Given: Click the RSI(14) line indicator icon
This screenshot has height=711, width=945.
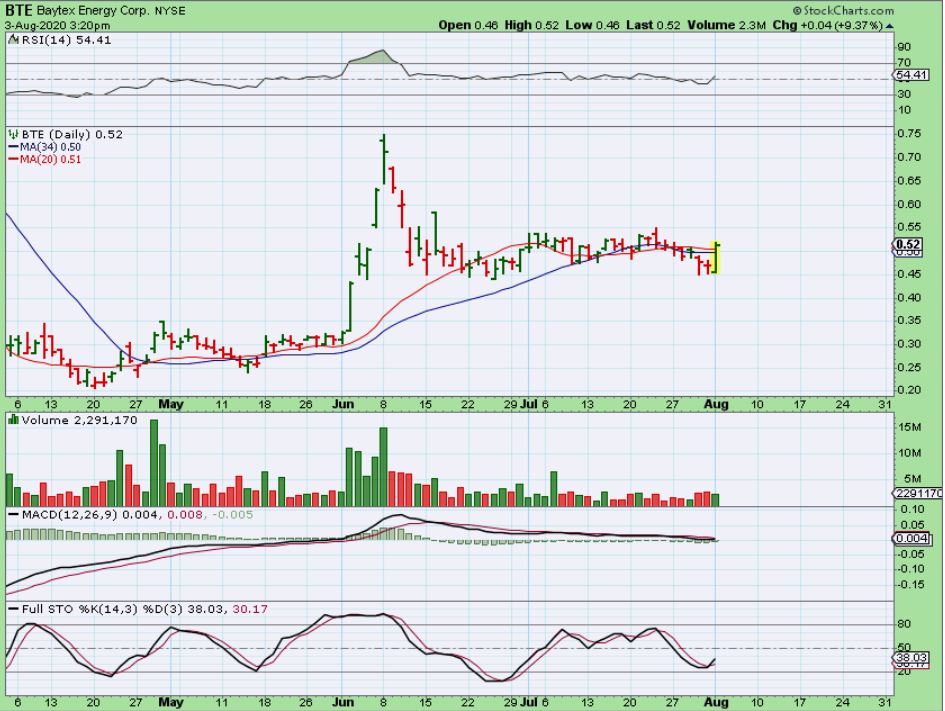Looking at the screenshot, I should [12, 39].
